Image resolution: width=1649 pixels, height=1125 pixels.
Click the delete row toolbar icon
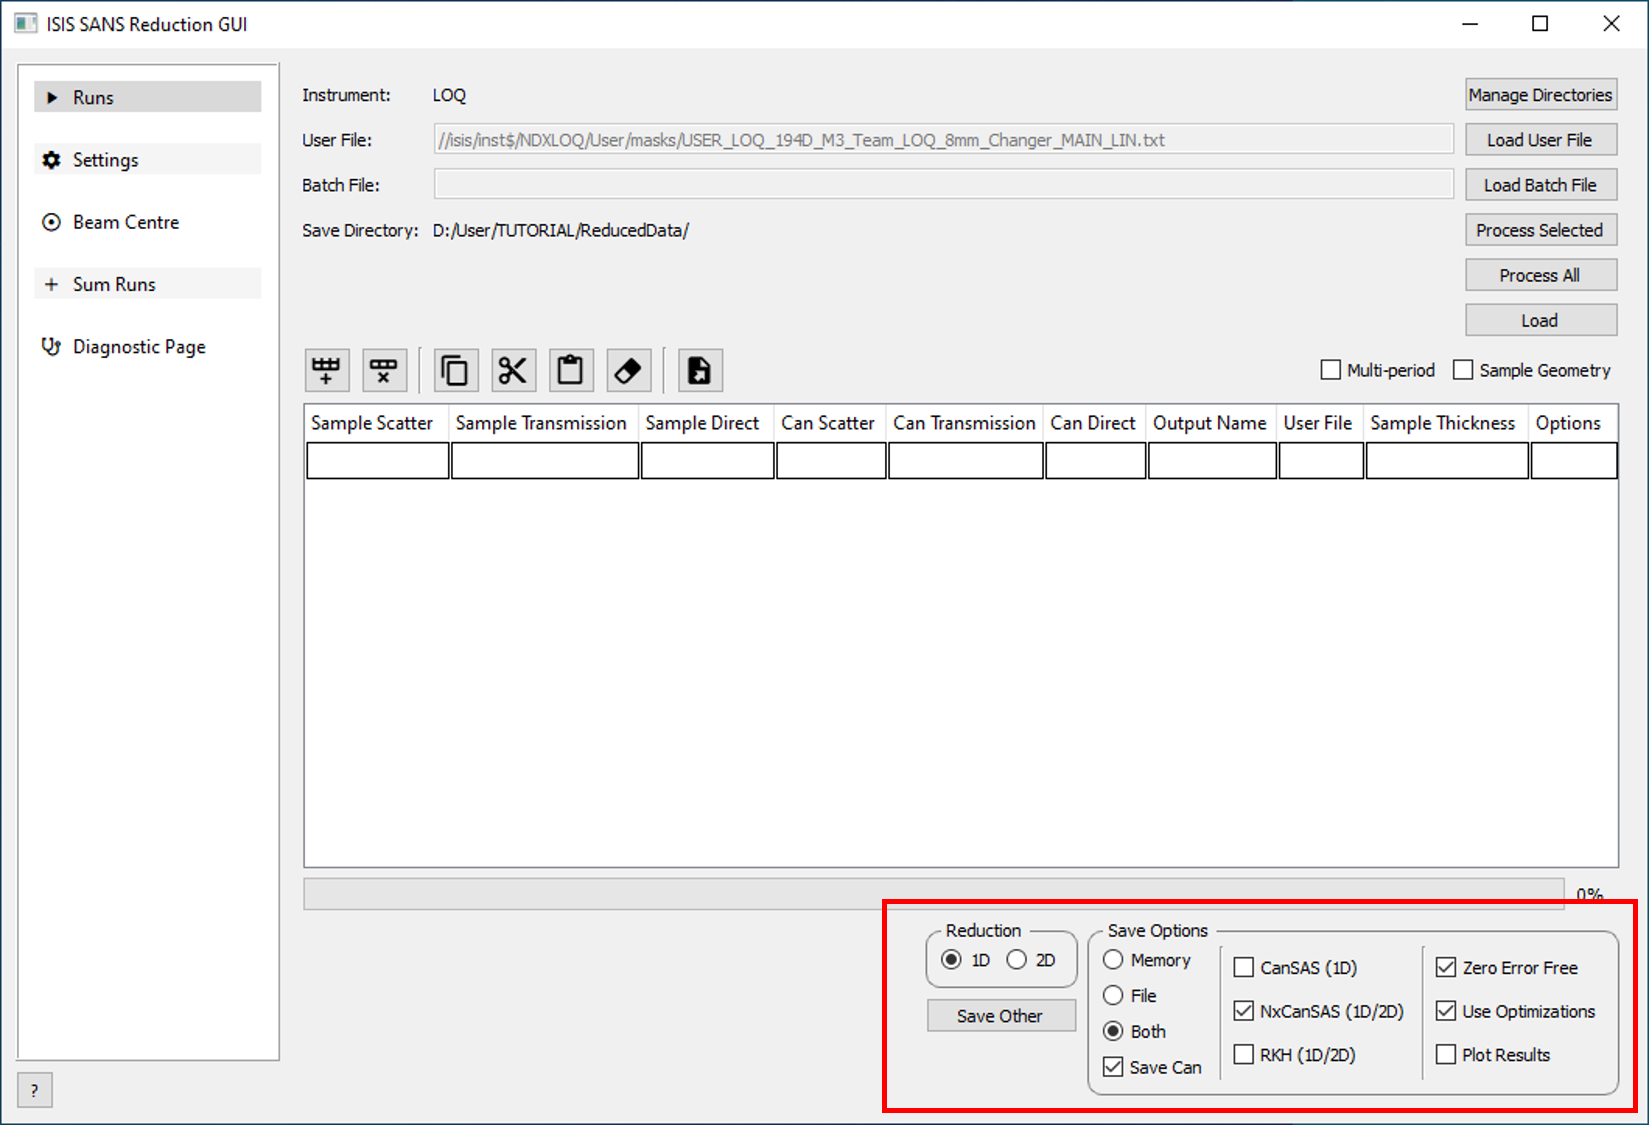(383, 371)
